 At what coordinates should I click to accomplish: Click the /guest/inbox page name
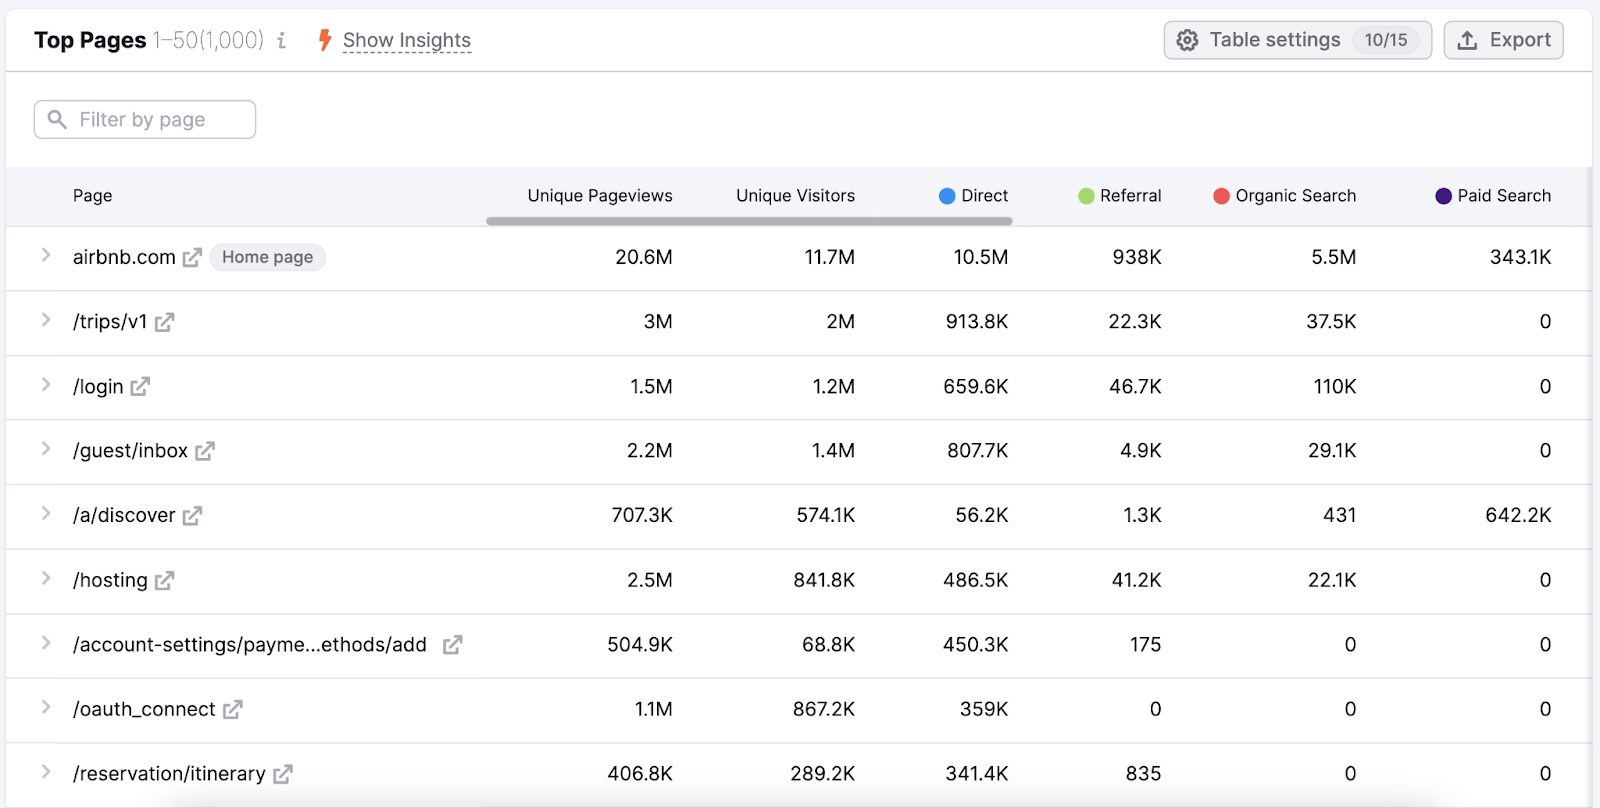tap(130, 451)
